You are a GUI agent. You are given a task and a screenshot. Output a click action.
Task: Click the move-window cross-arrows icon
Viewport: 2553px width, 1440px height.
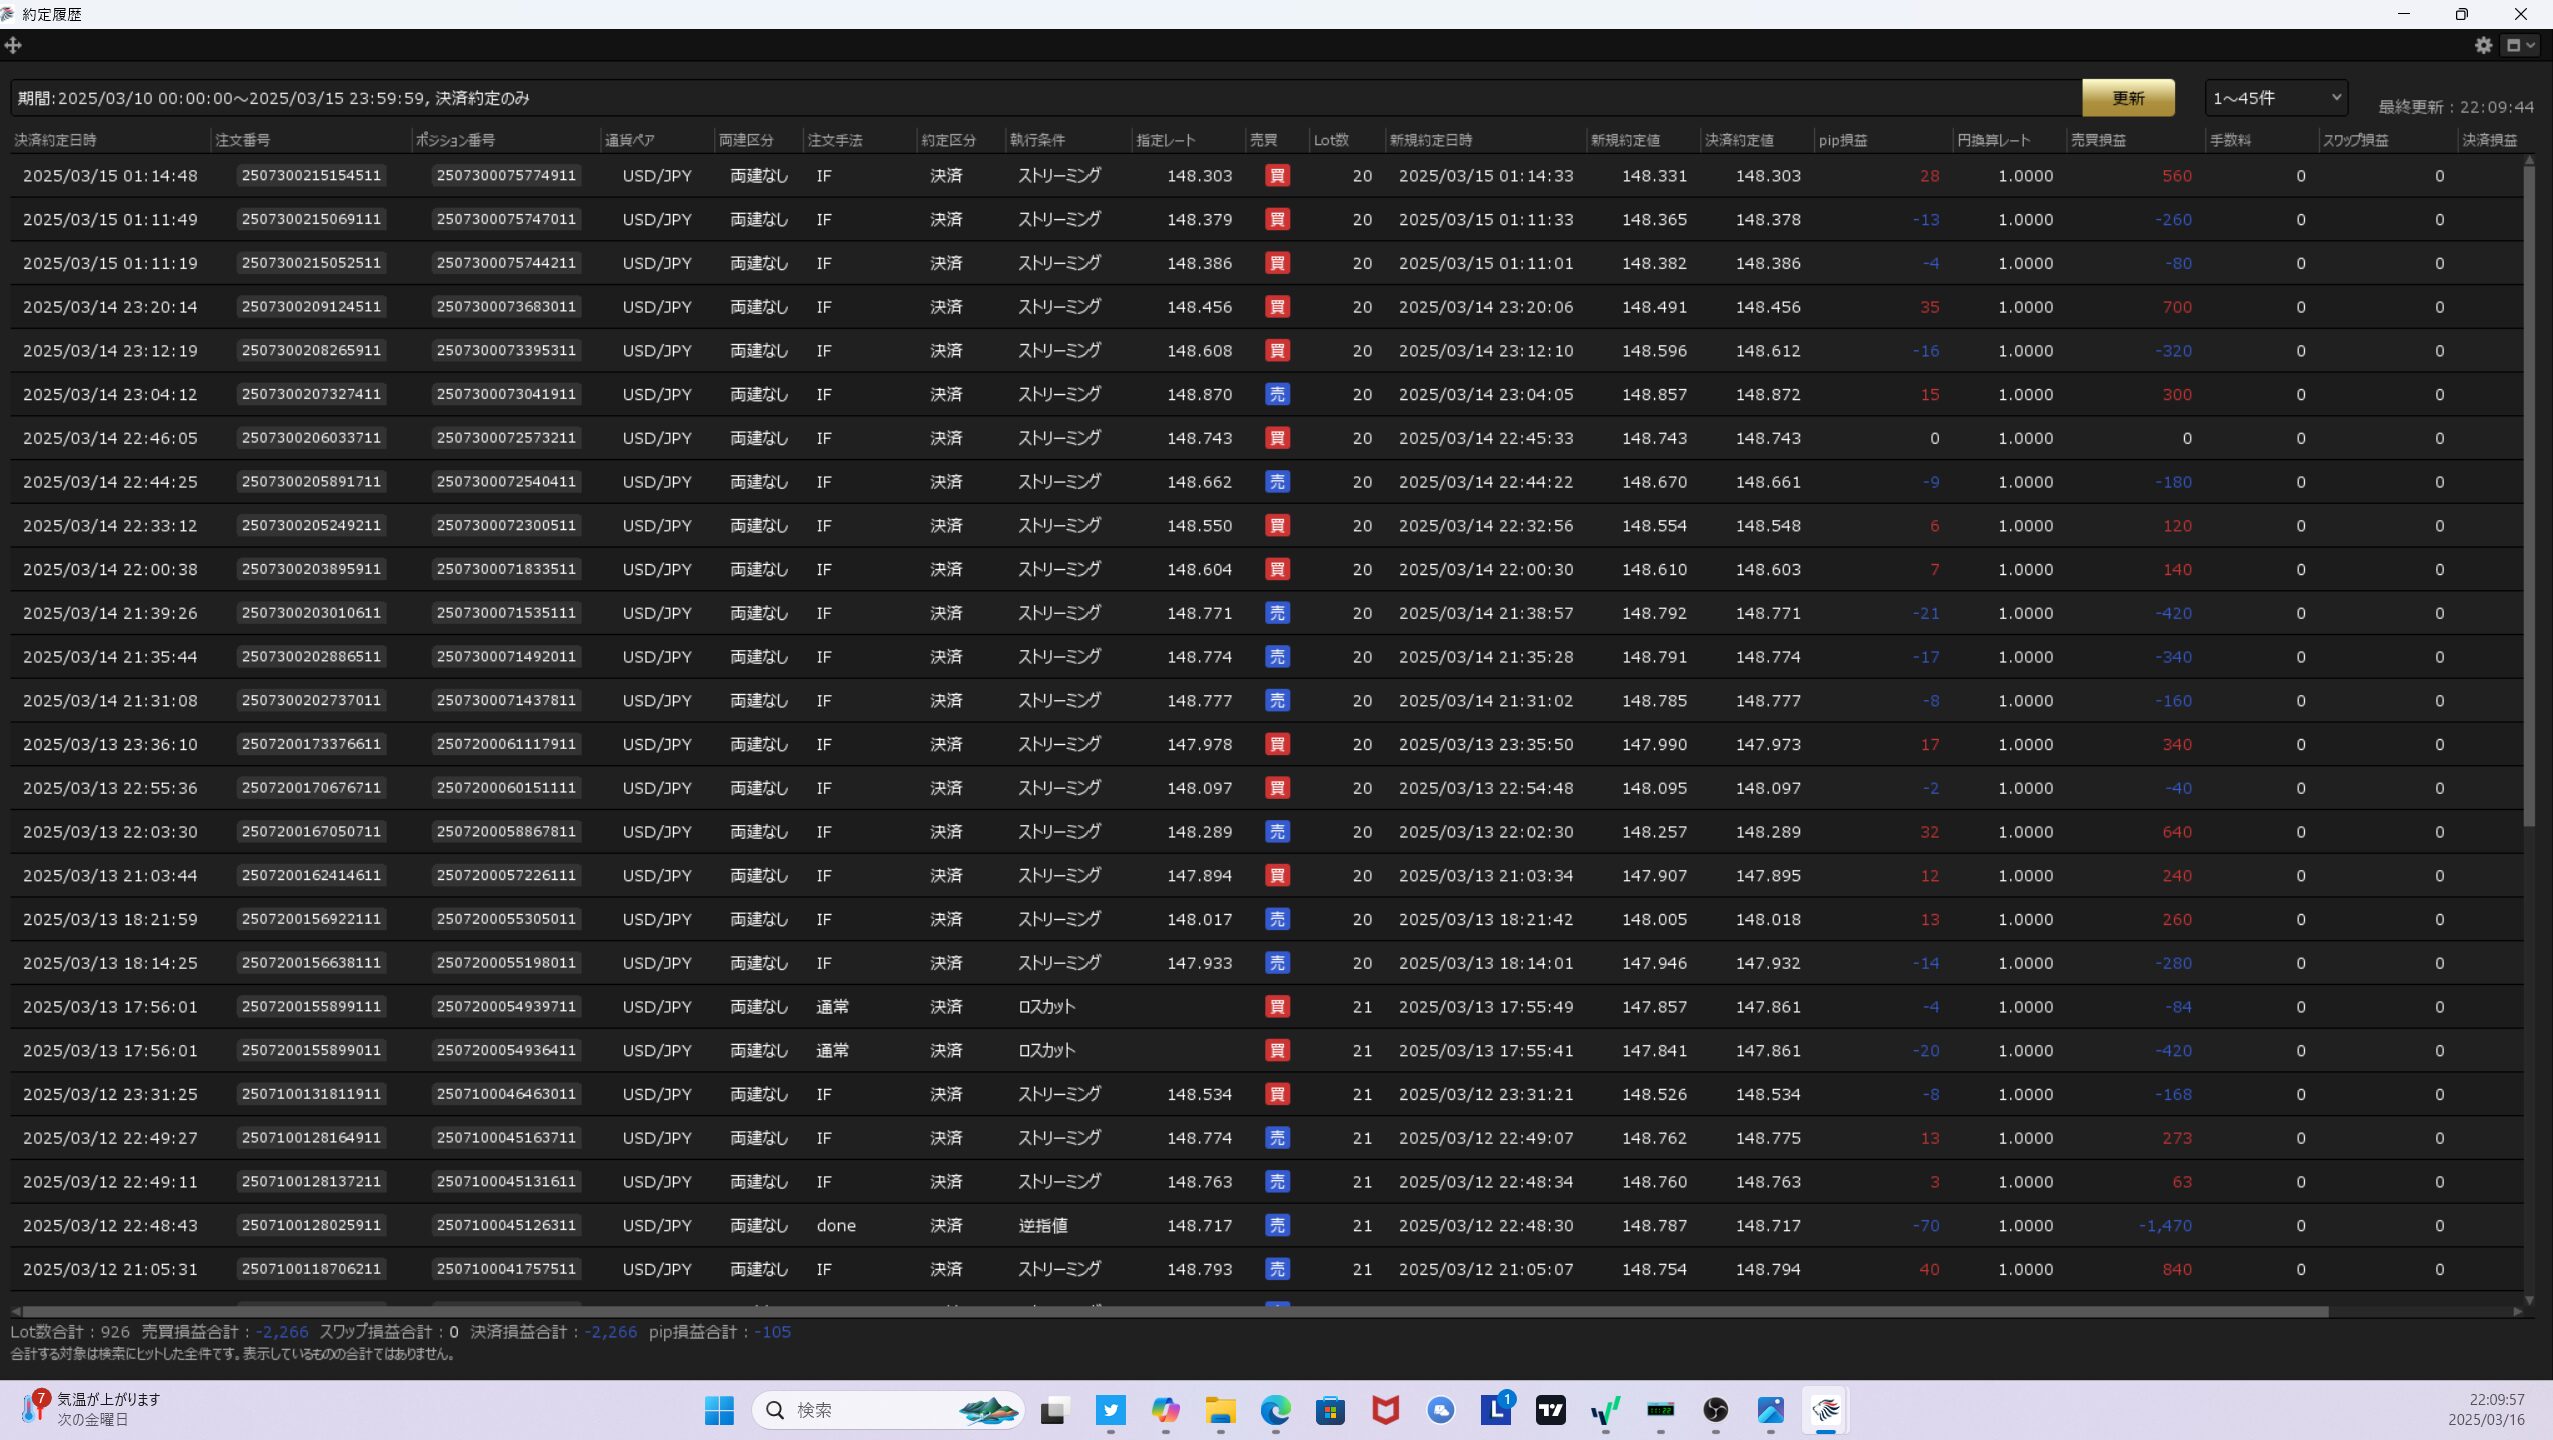13,45
